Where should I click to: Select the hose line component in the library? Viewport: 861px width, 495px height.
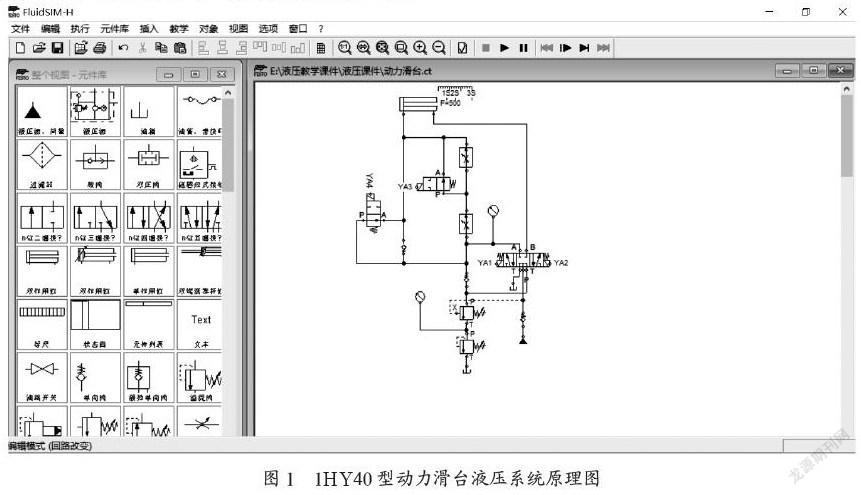click(x=200, y=111)
